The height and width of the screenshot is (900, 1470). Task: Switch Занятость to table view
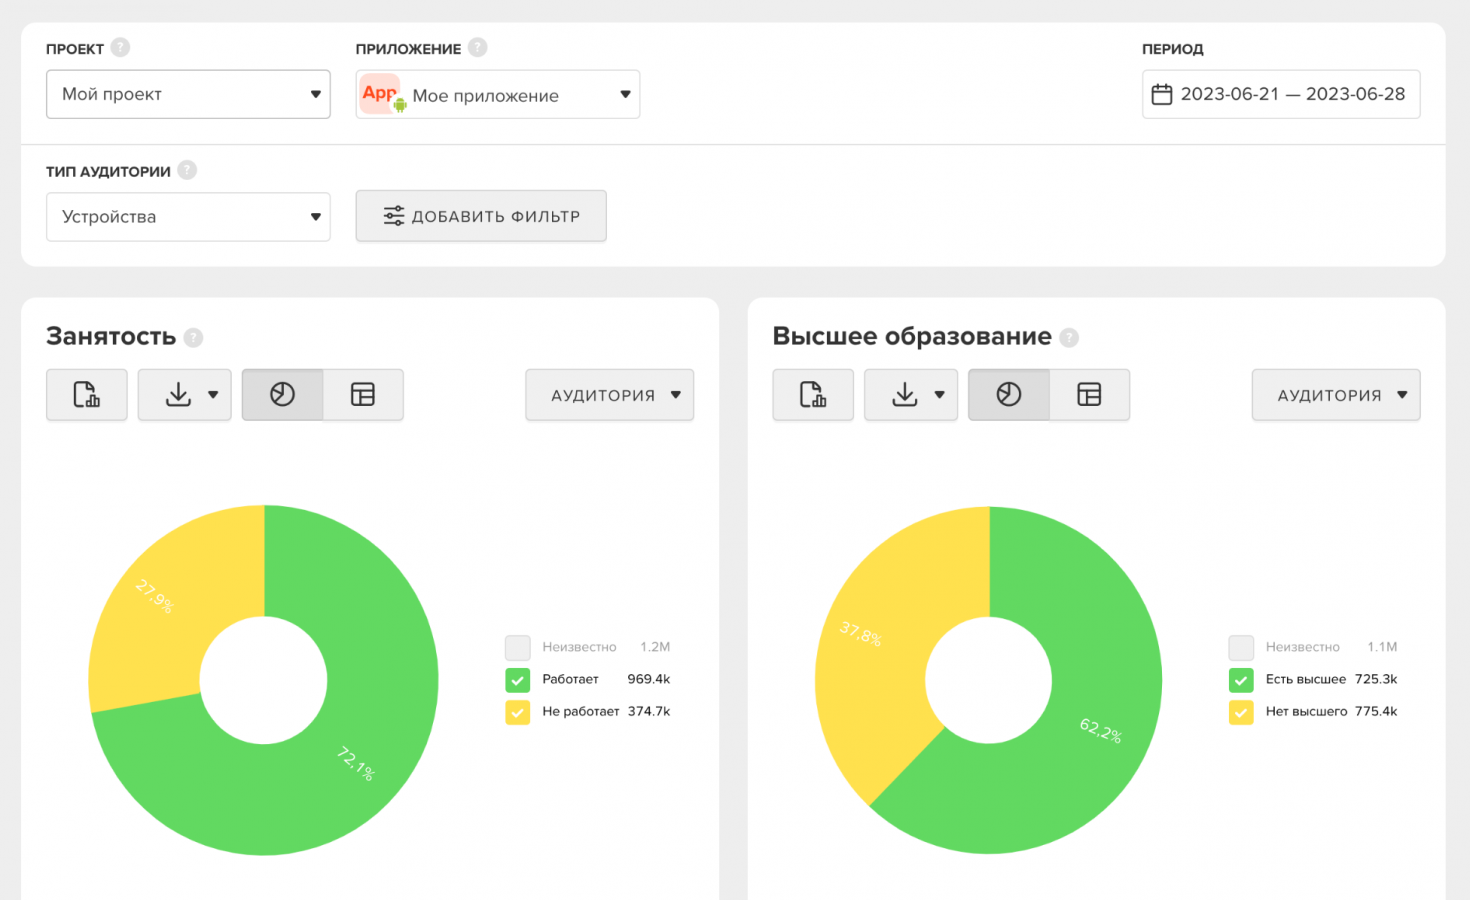363,395
